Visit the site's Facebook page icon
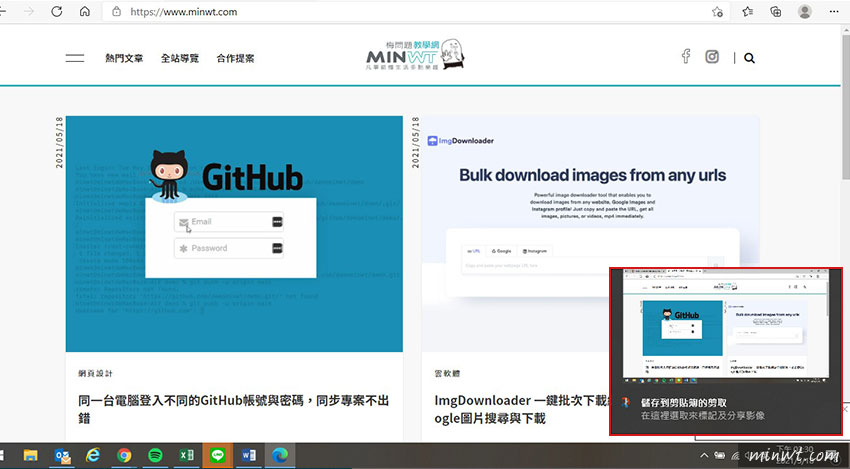 tap(686, 56)
